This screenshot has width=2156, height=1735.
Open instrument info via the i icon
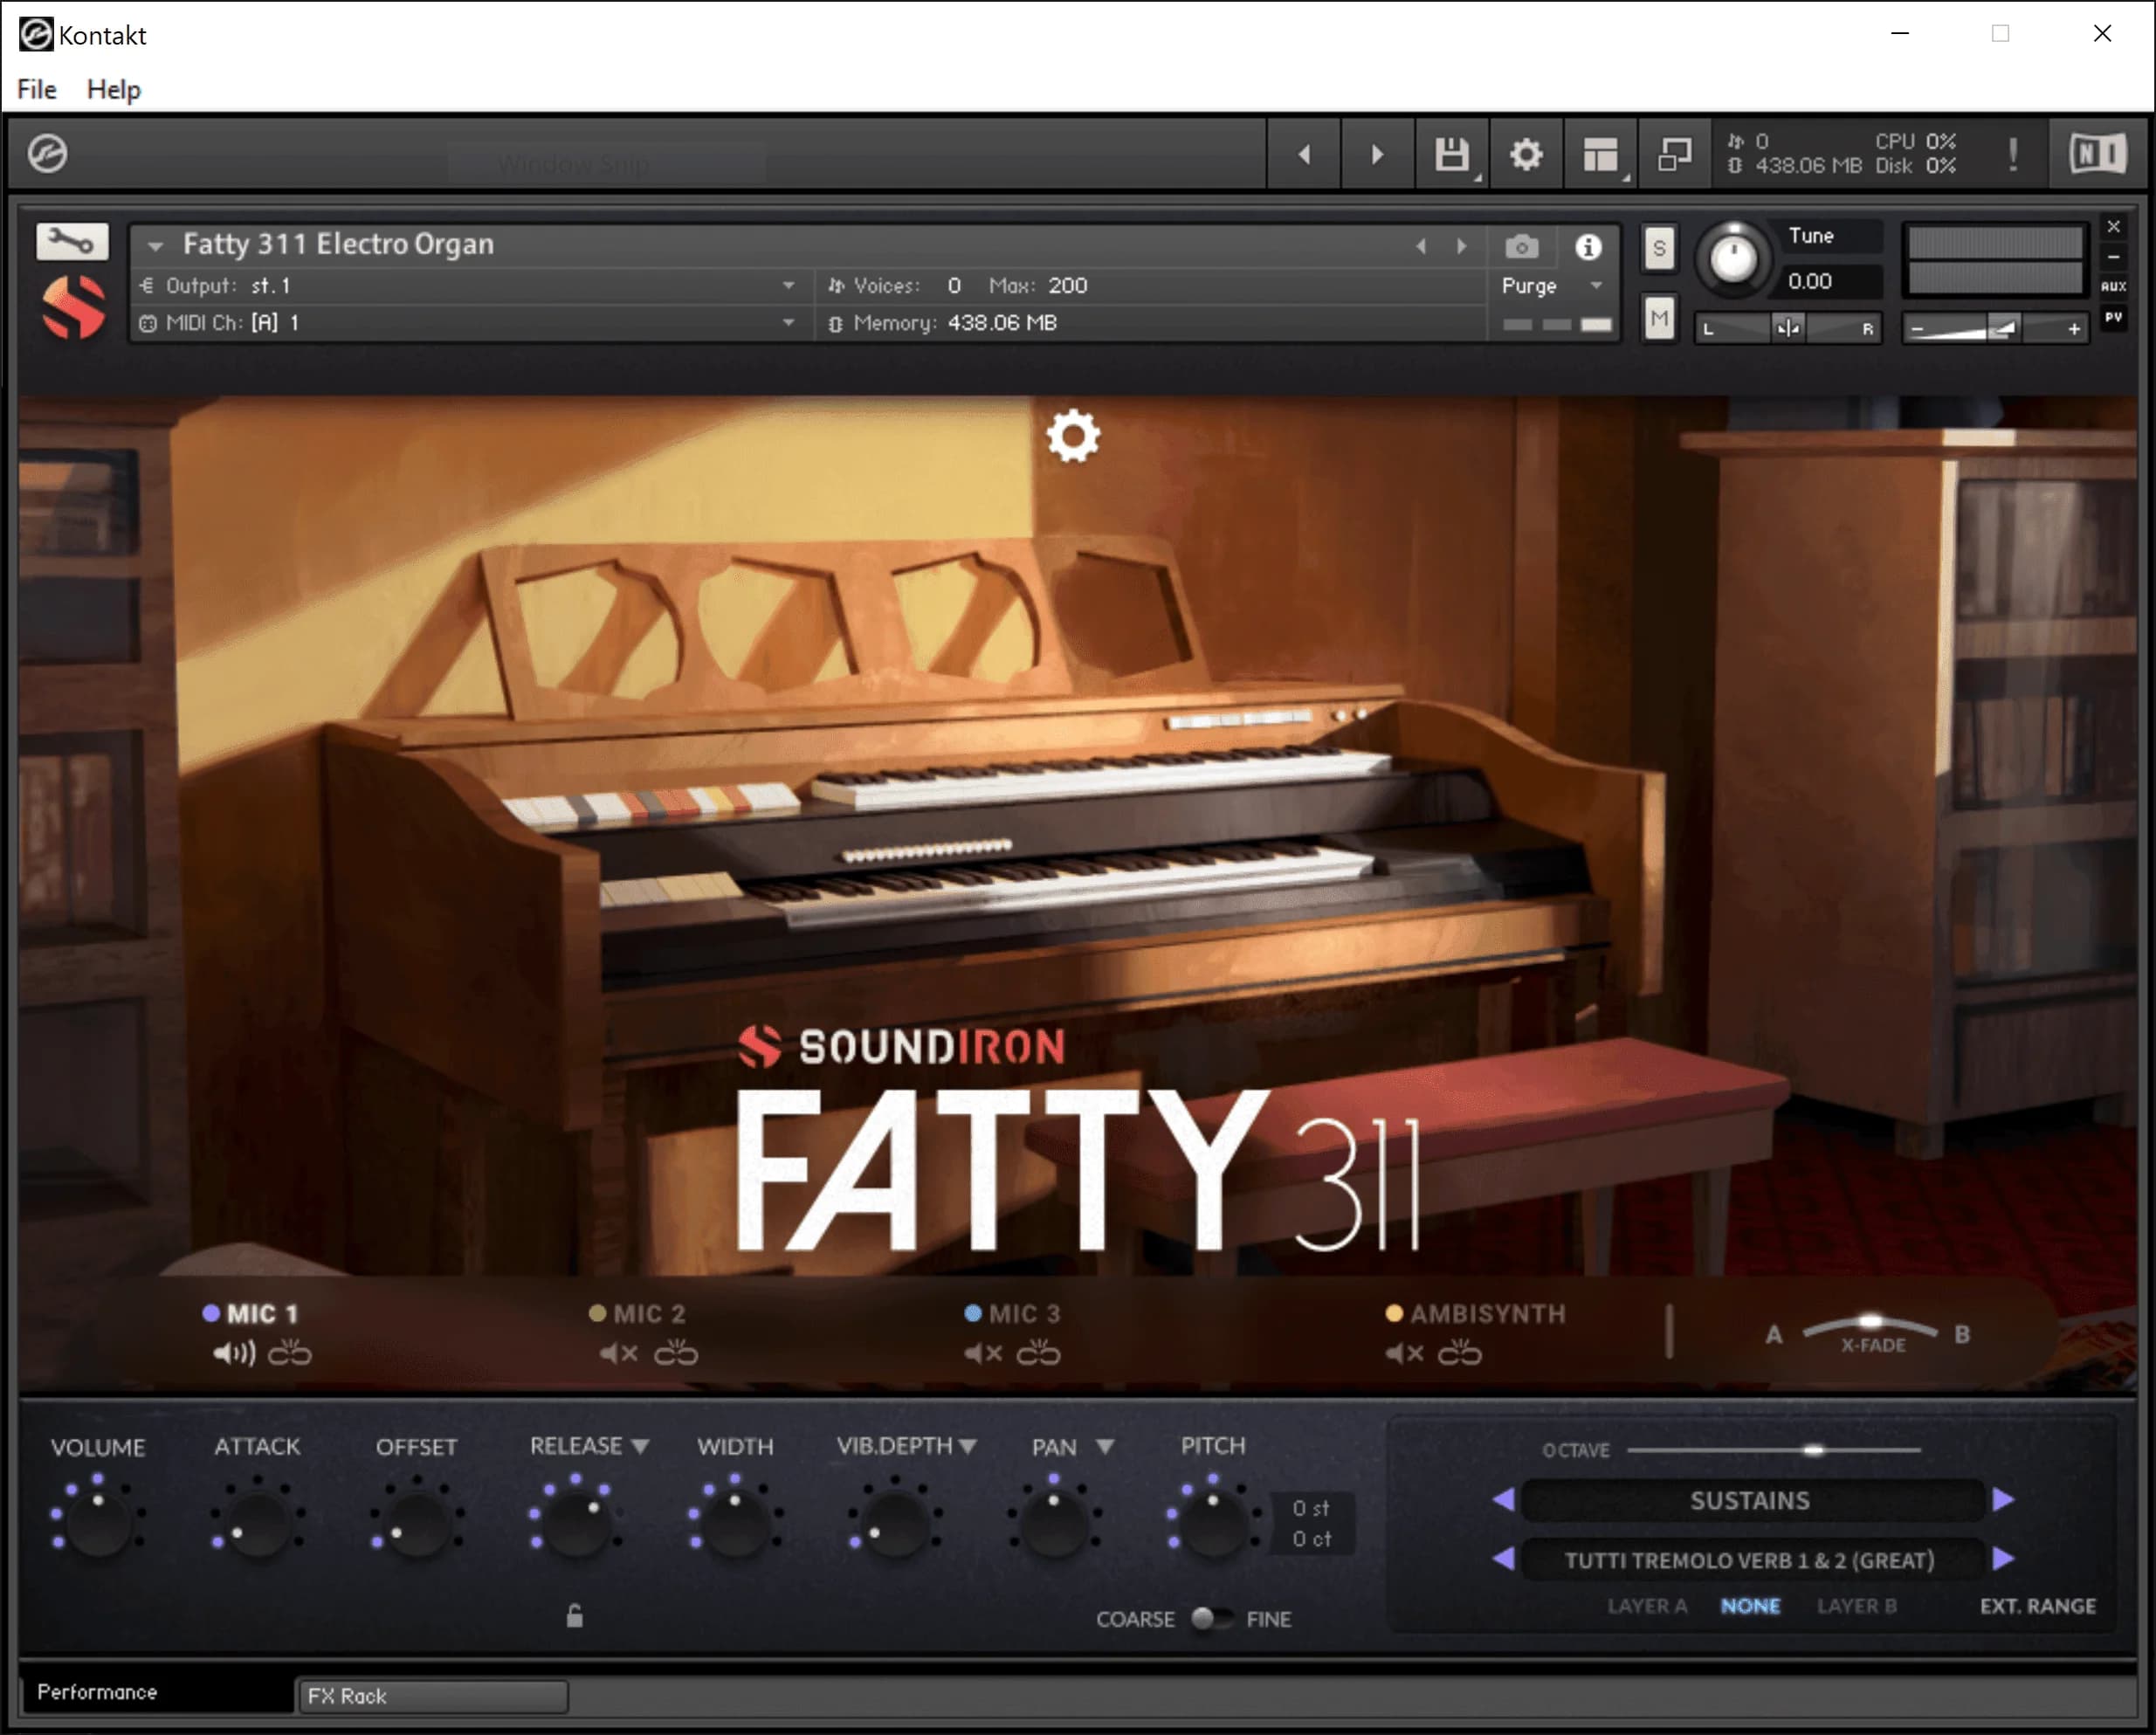point(1589,247)
